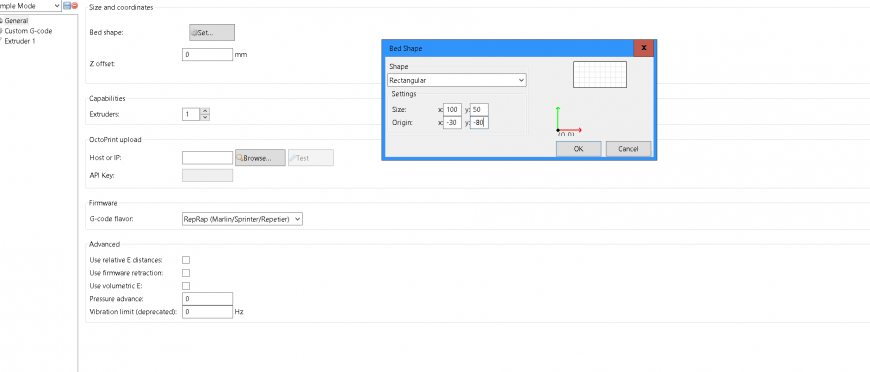870x372 pixels.
Task: Toggle Use firmware retraction
Action: [186, 273]
